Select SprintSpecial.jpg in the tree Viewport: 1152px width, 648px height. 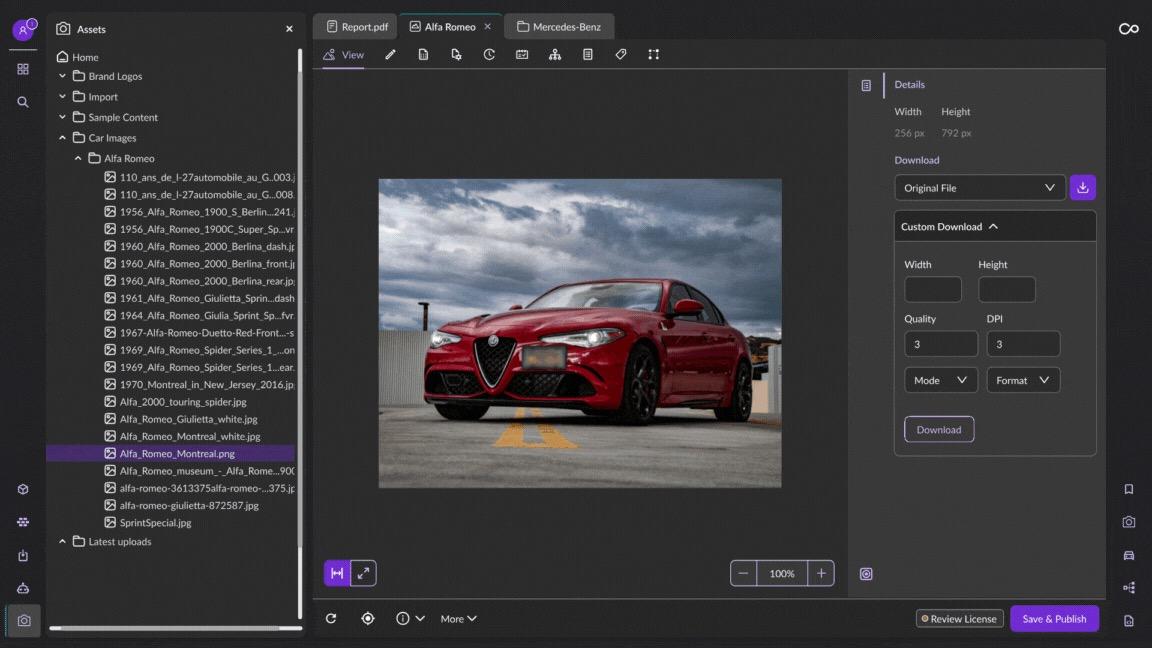155,522
